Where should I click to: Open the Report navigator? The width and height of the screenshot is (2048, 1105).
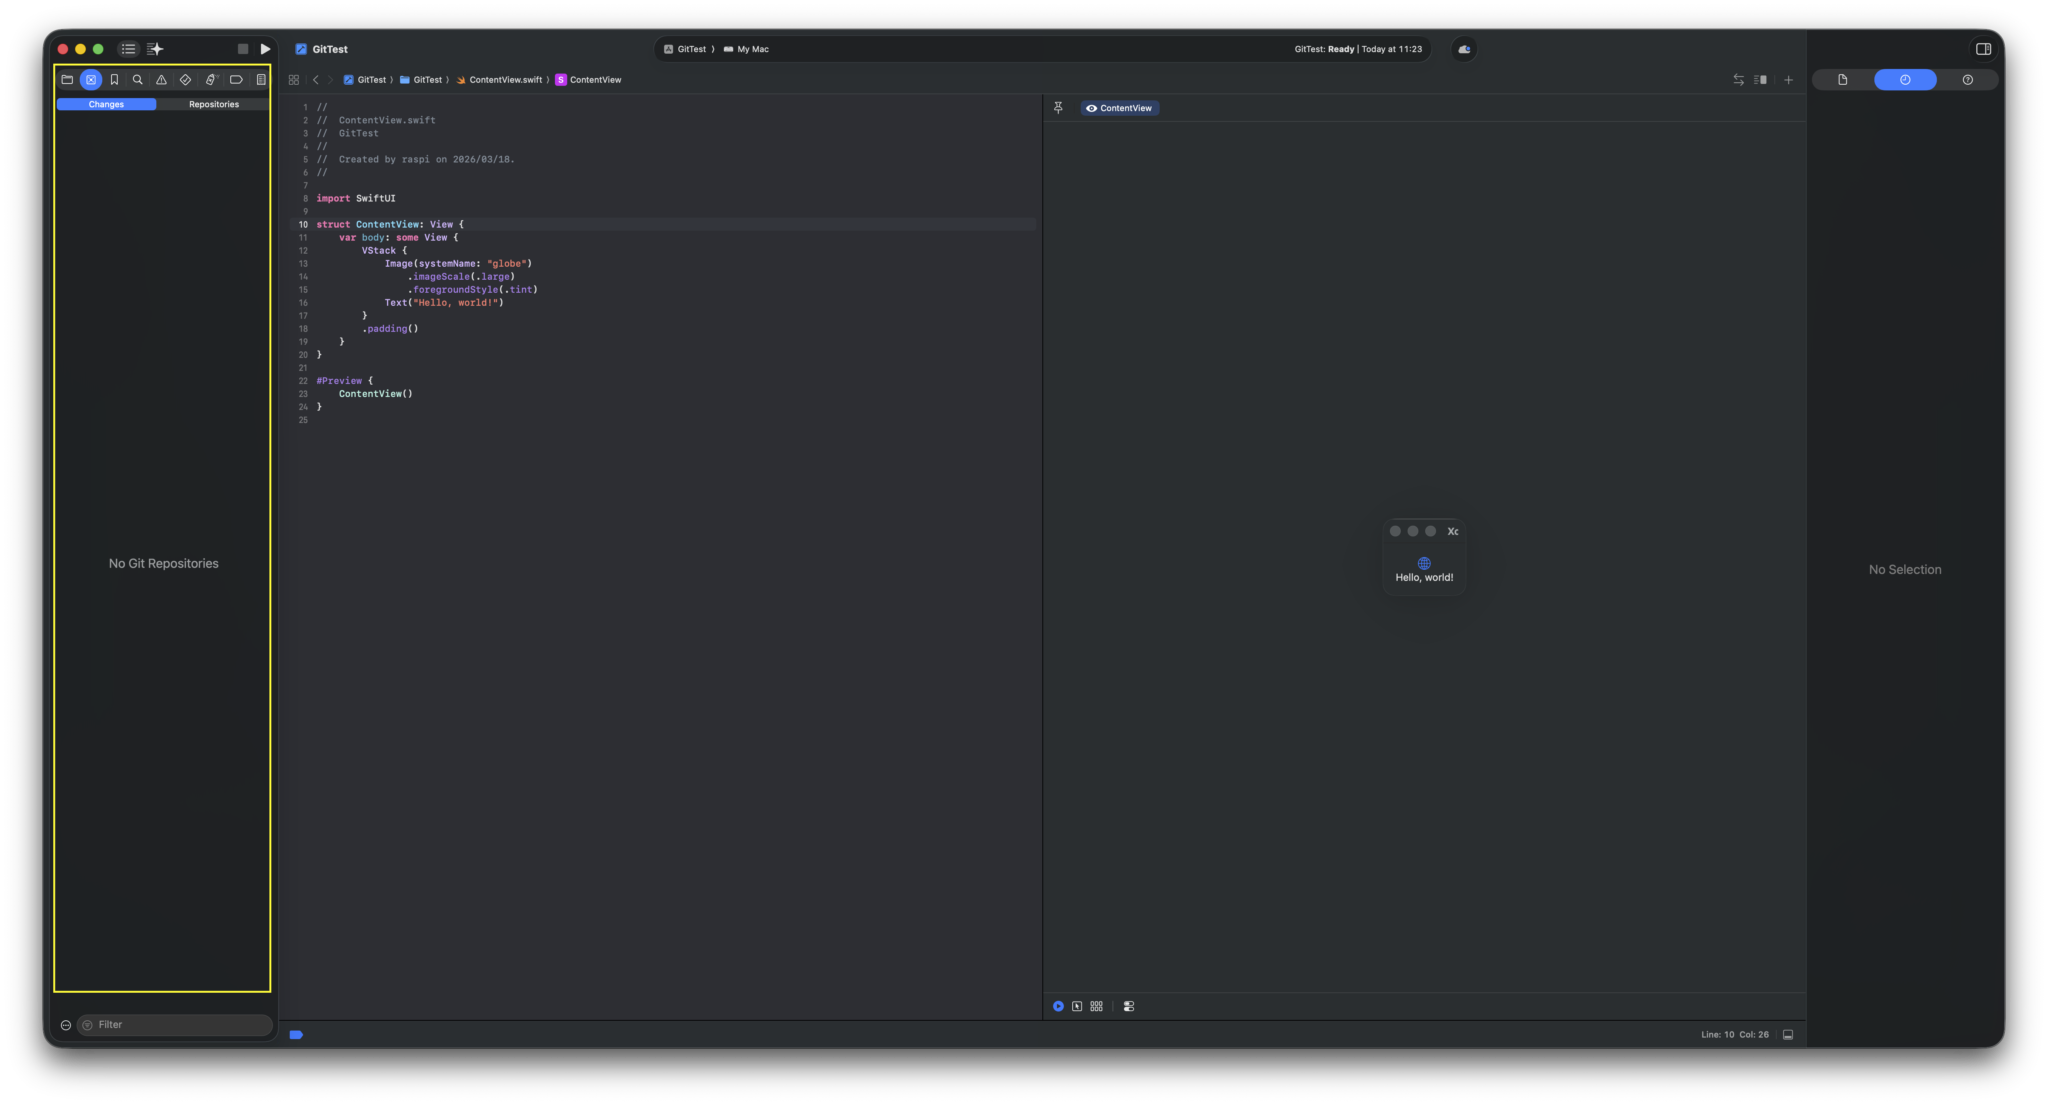point(261,80)
